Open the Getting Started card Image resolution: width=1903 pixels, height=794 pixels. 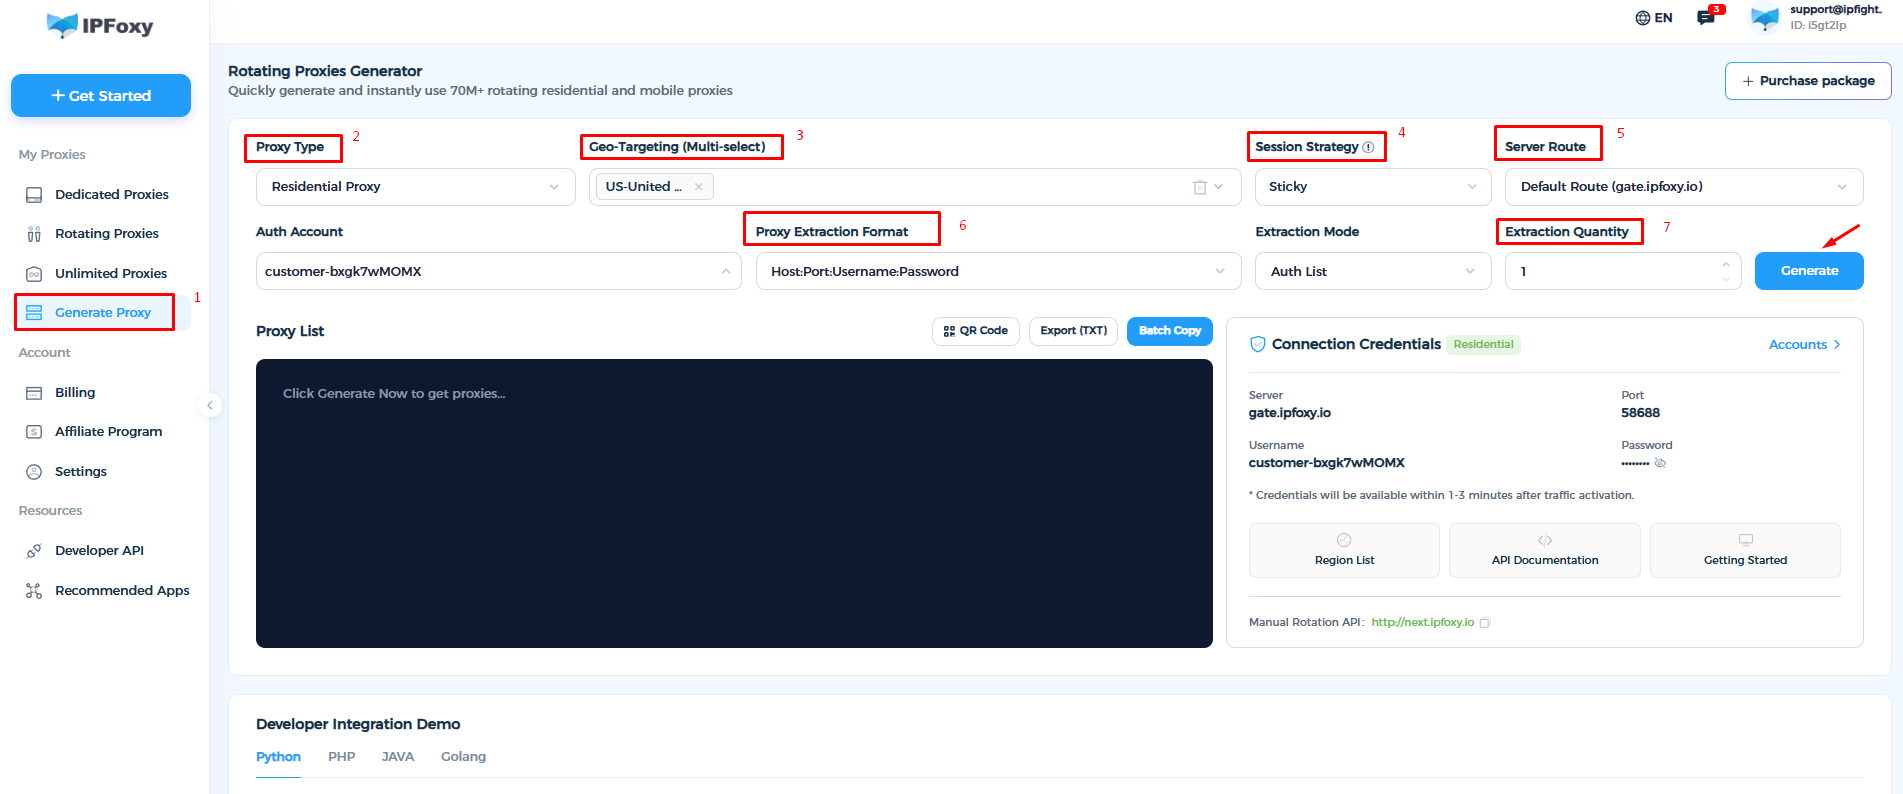click(x=1745, y=550)
